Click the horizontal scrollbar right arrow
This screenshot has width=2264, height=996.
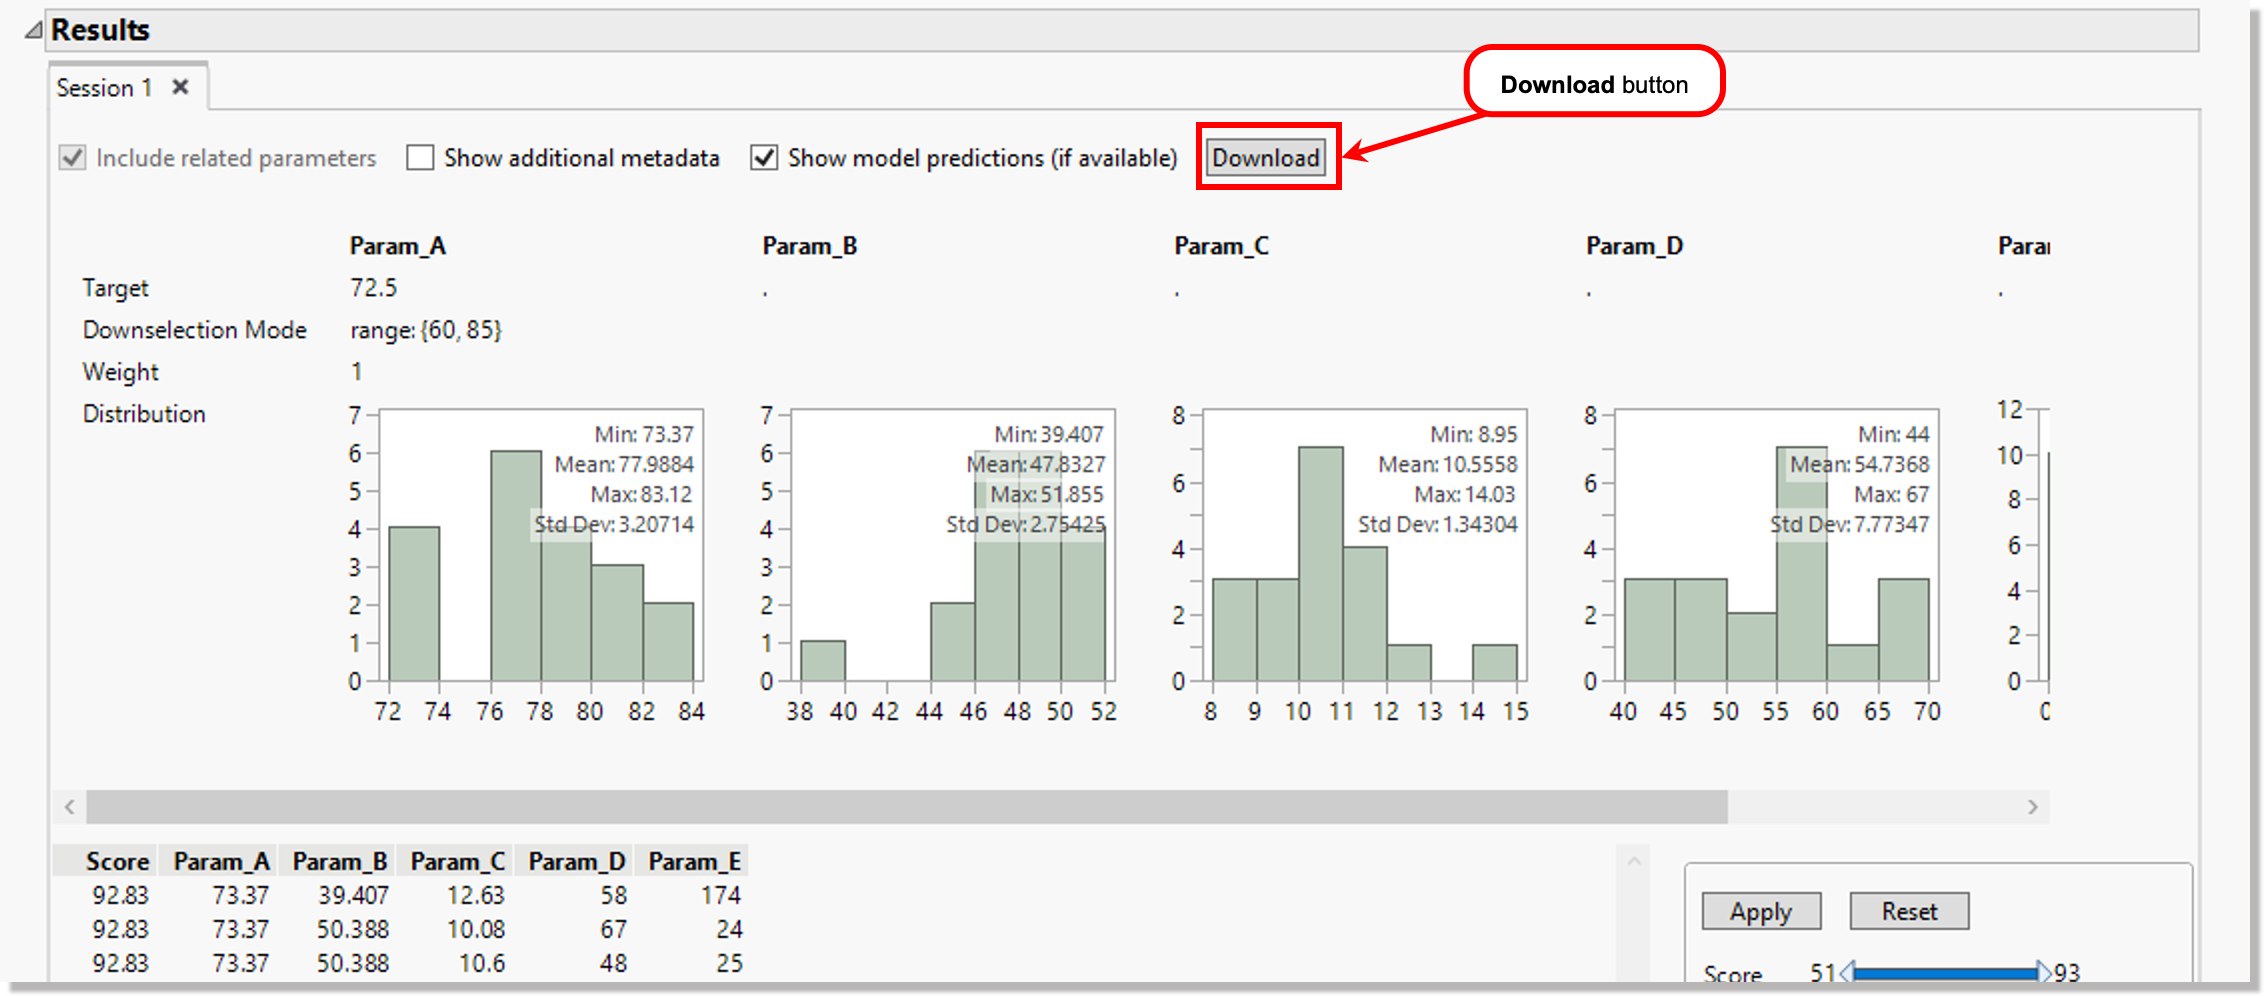tap(2033, 806)
